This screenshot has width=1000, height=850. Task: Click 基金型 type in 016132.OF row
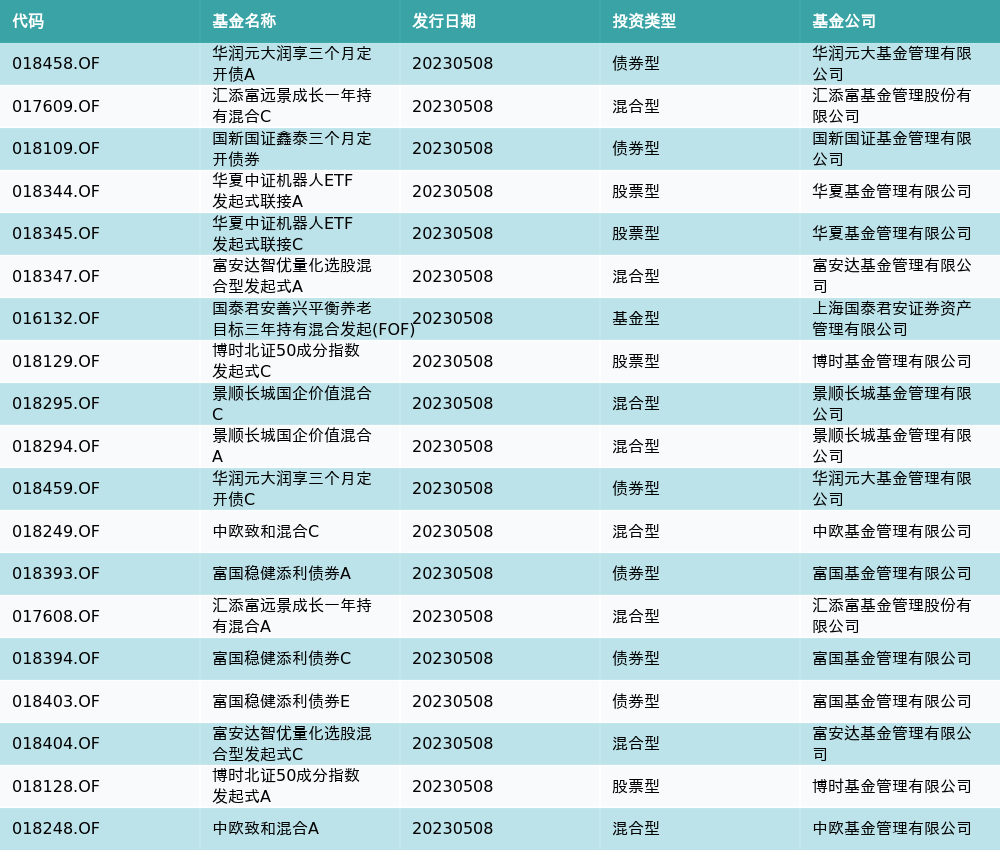[636, 318]
